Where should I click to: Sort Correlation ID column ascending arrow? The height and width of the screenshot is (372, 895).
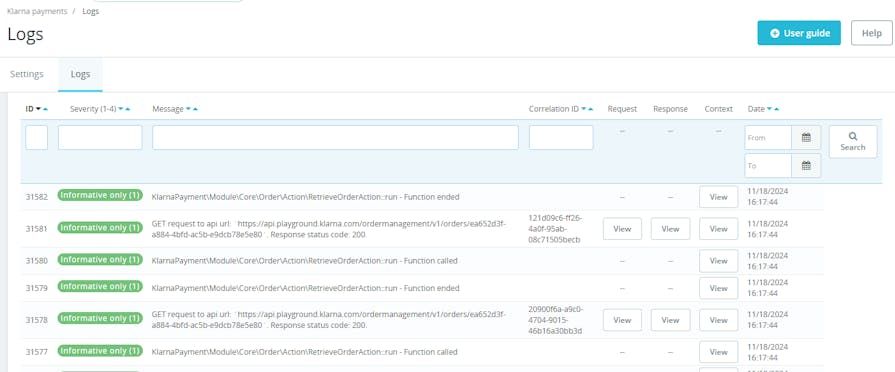coord(591,109)
